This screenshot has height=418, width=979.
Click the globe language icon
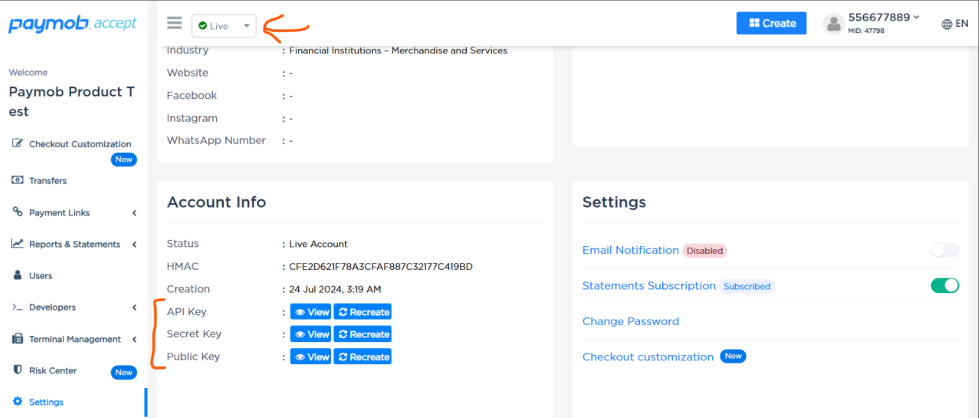pos(948,24)
